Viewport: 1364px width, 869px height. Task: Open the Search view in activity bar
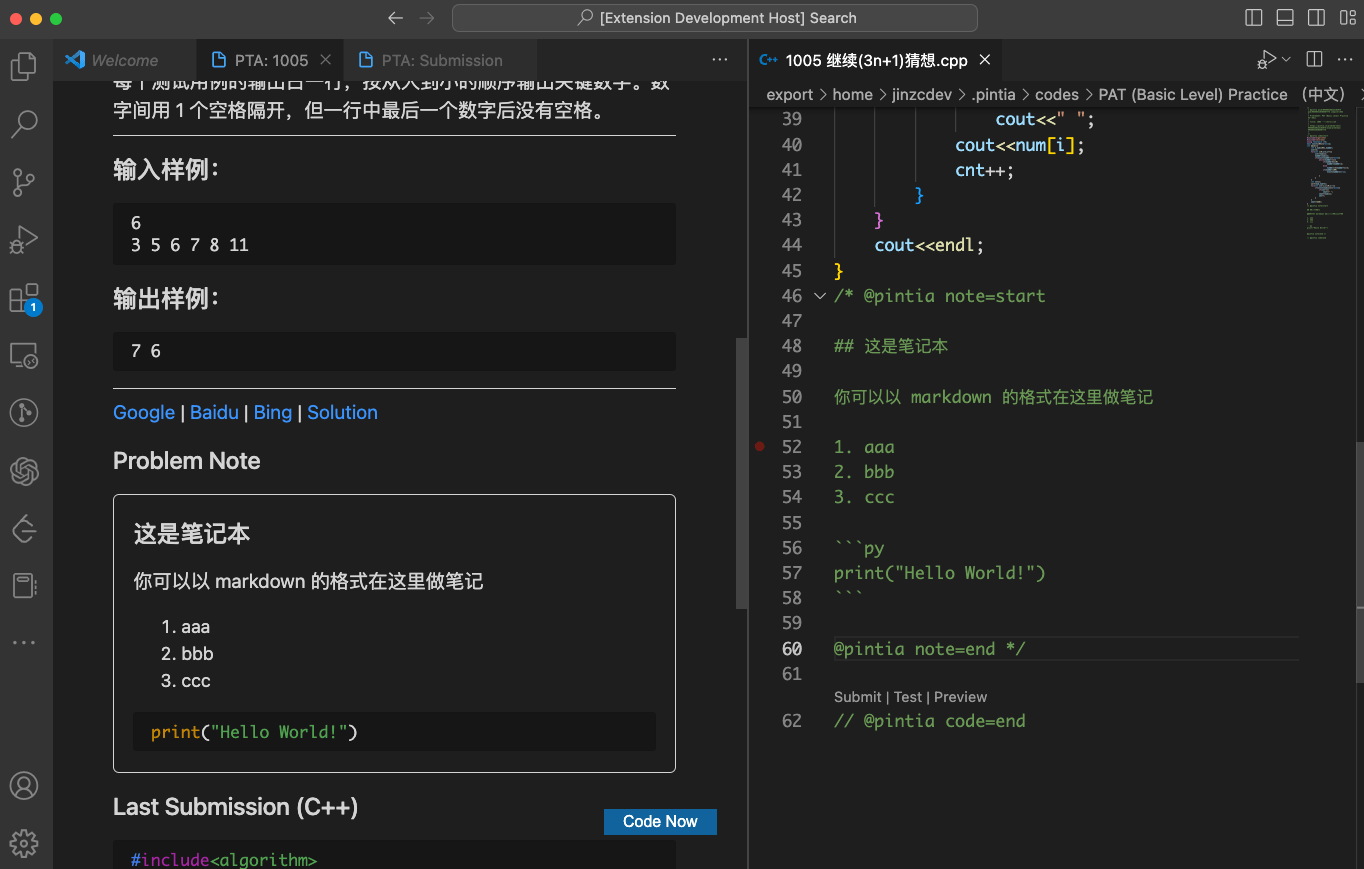[x=24, y=124]
